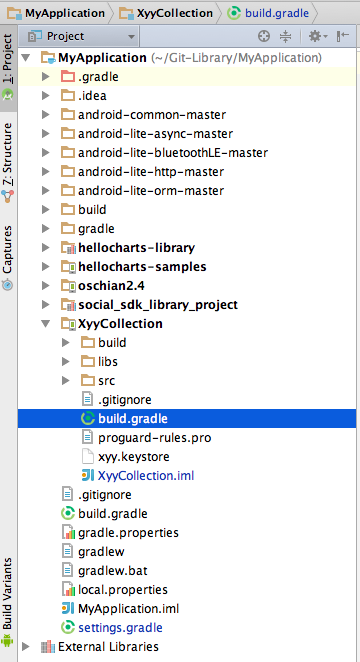The width and height of the screenshot is (360, 662).
Task: Collapse the XyyCollection module node
Action: click(46, 324)
